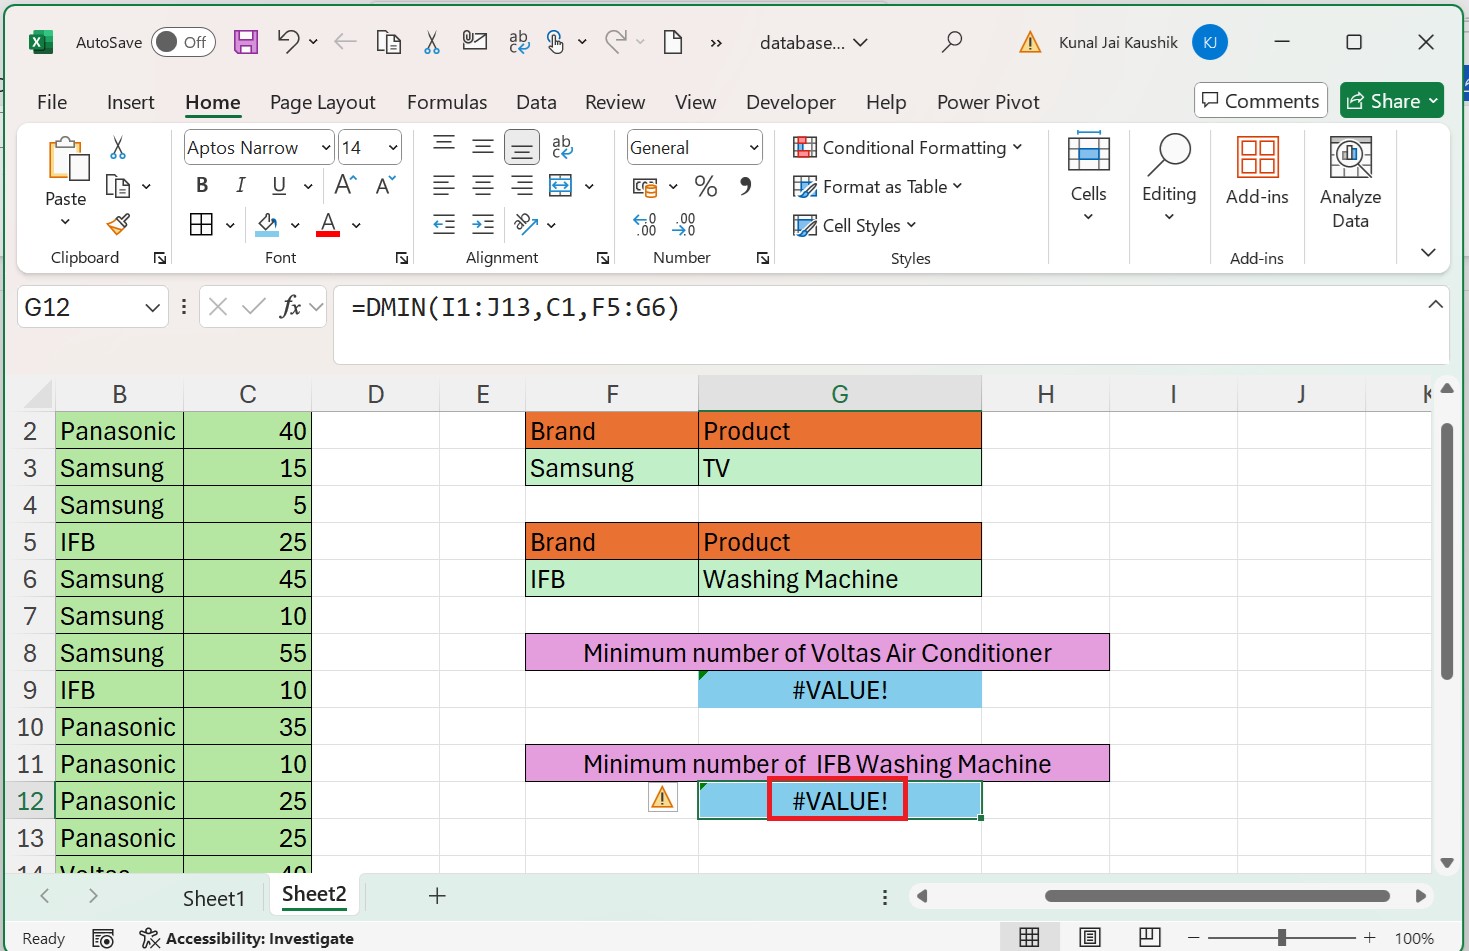1469x951 pixels.
Task: Click the Cut scissors icon in Clipboard group
Action: point(118,148)
